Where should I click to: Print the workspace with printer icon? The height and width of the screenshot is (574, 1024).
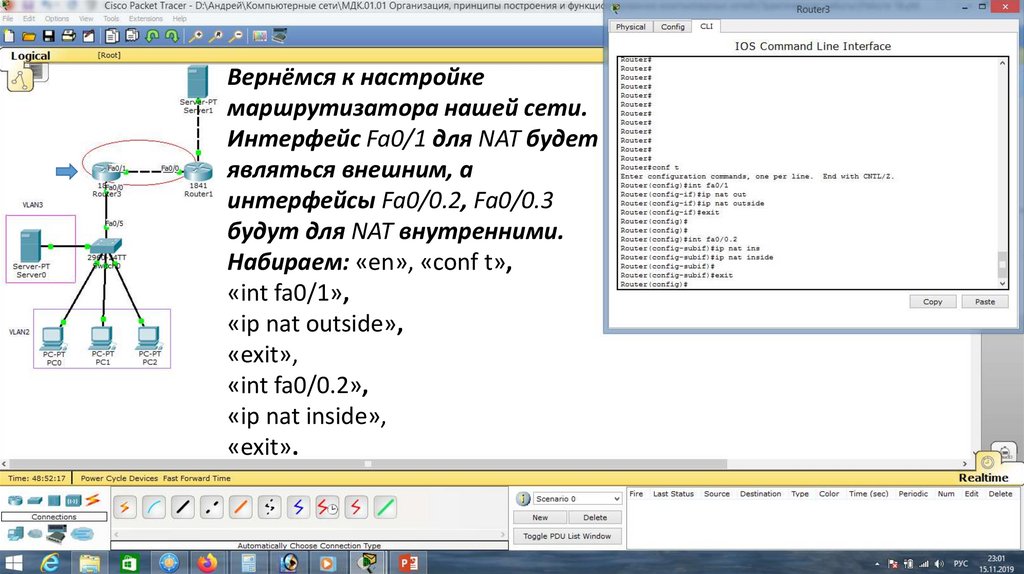pyautogui.click(x=69, y=37)
